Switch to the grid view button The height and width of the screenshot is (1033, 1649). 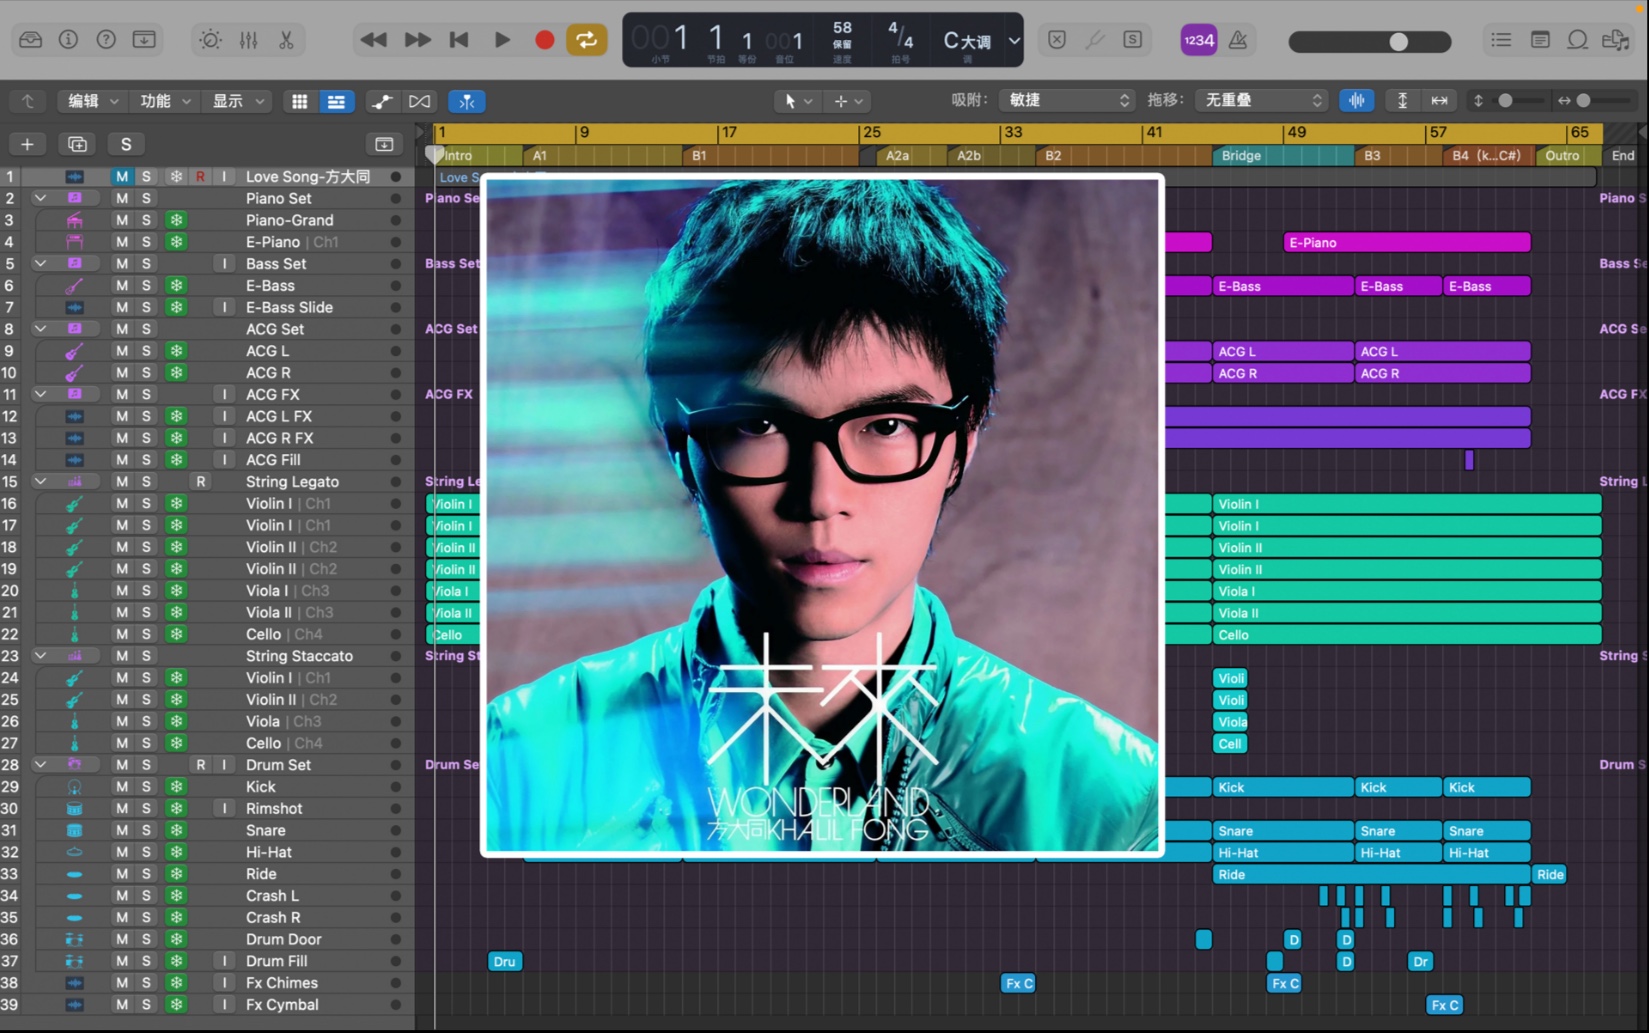coord(299,101)
